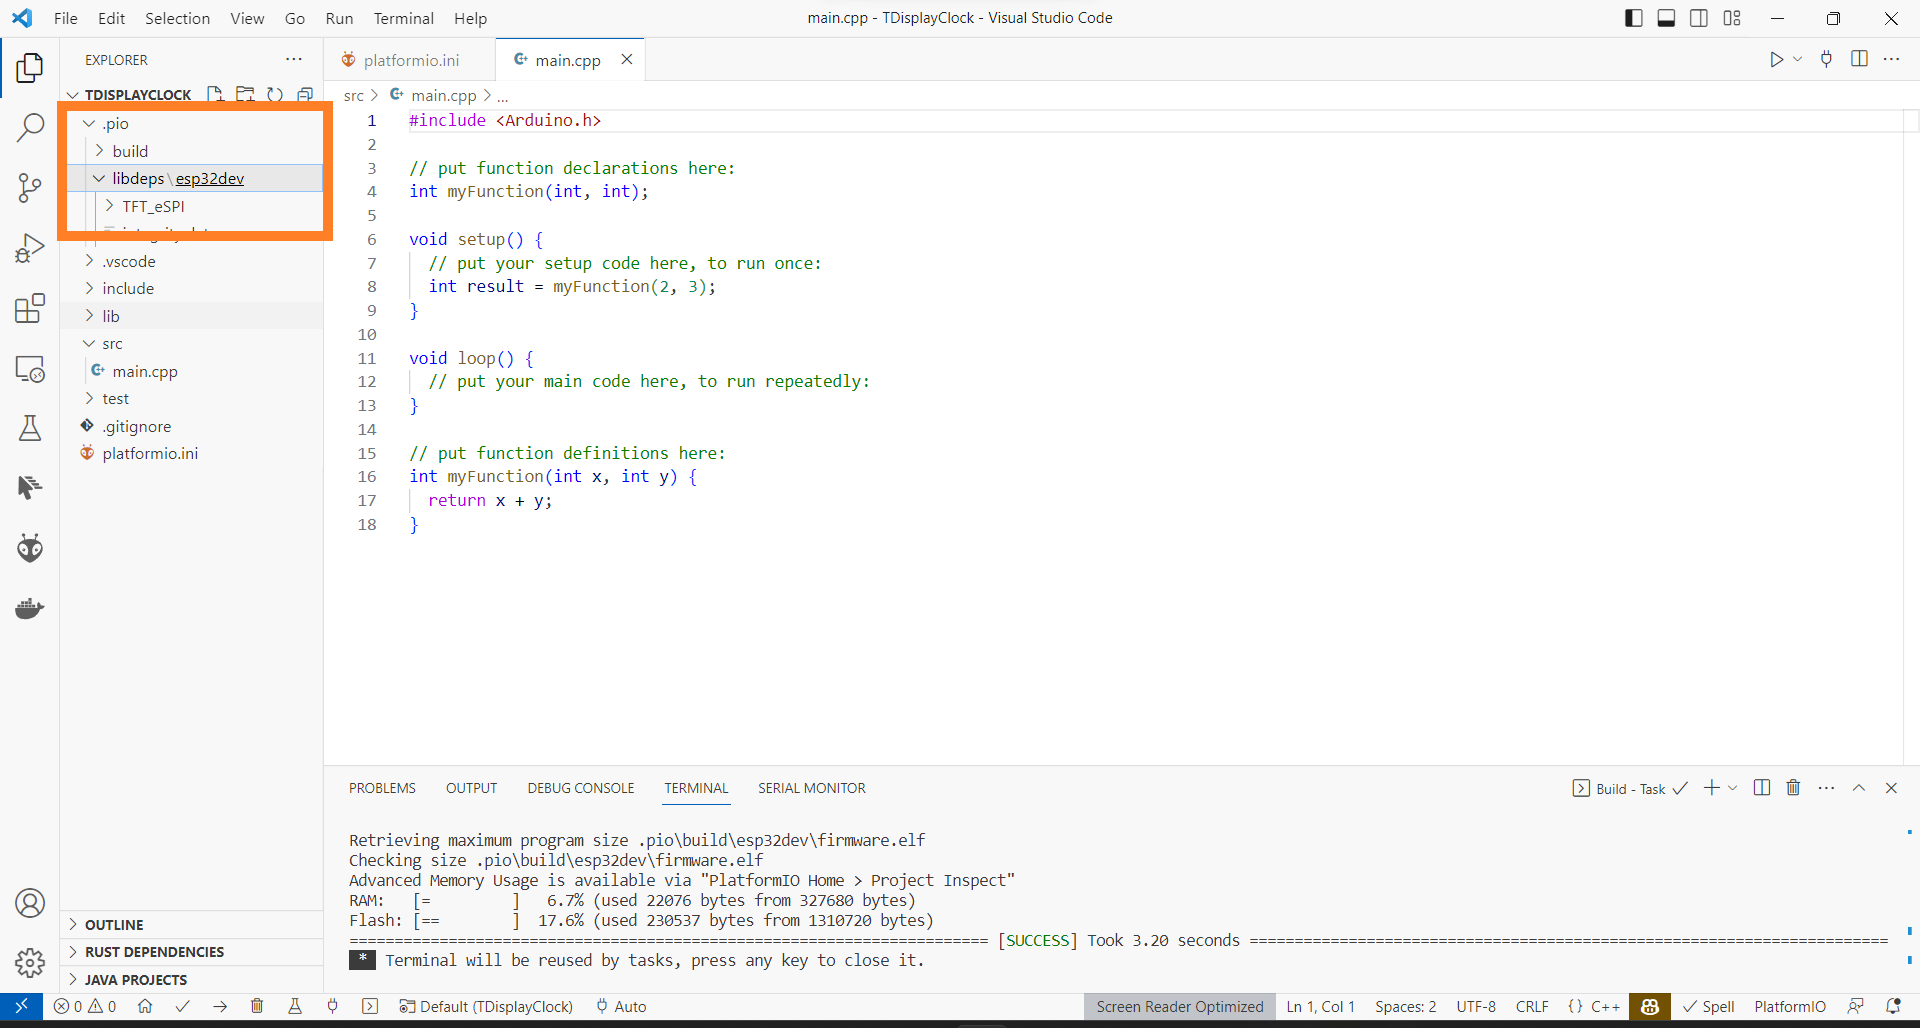Open Run and Debug view
This screenshot has width=1920, height=1028.
coord(30,248)
